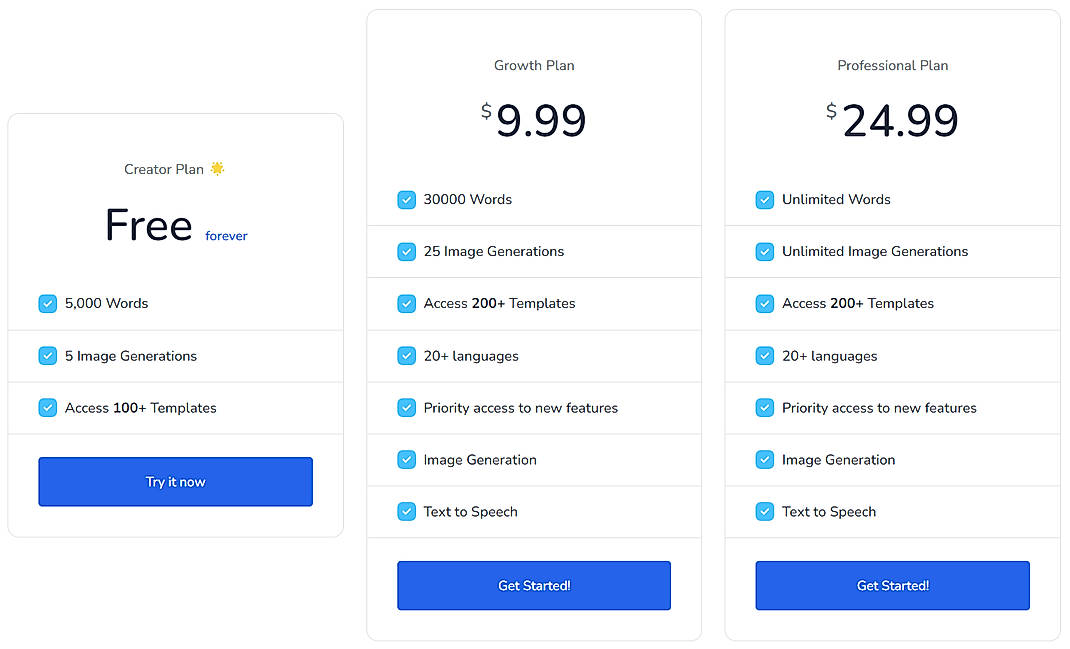
Task: Toggle the 5 Image Generations checkbox
Action: point(47,355)
